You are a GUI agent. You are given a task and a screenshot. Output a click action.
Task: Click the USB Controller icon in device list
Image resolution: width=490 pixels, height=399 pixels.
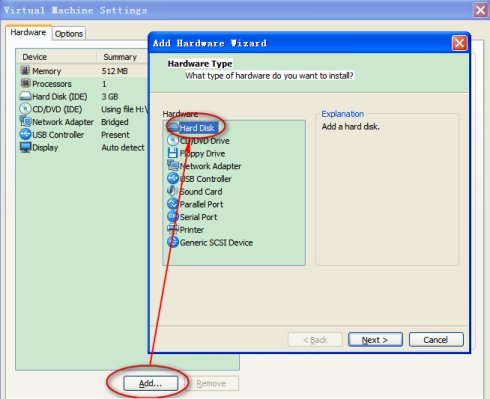[25, 134]
